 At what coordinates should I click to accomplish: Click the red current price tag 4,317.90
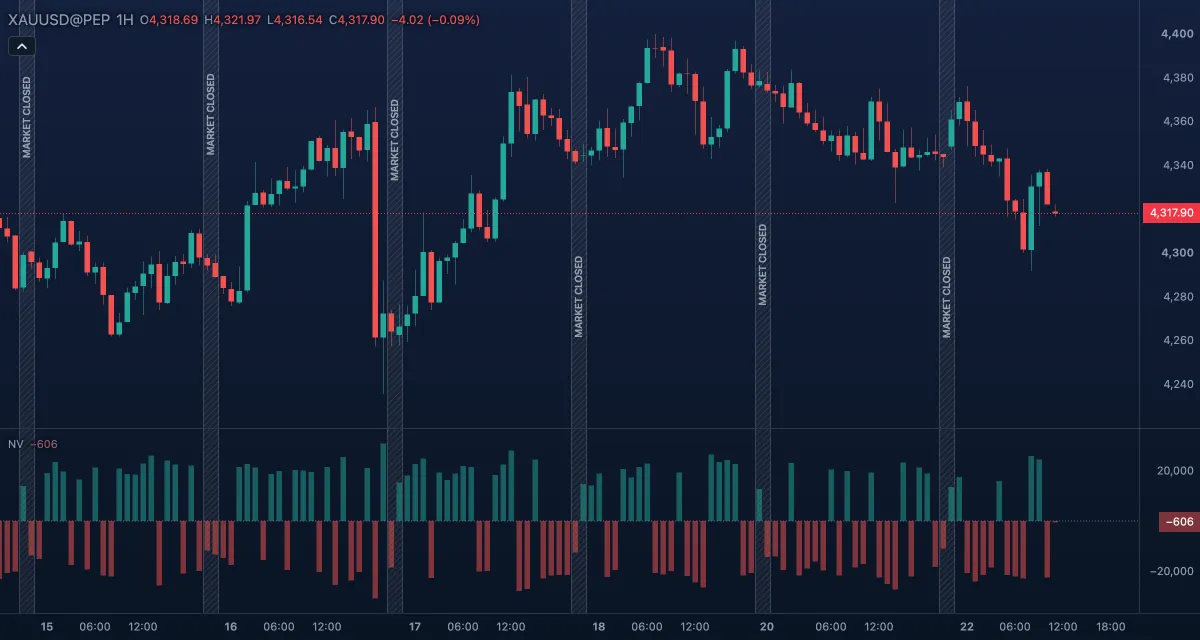1170,213
